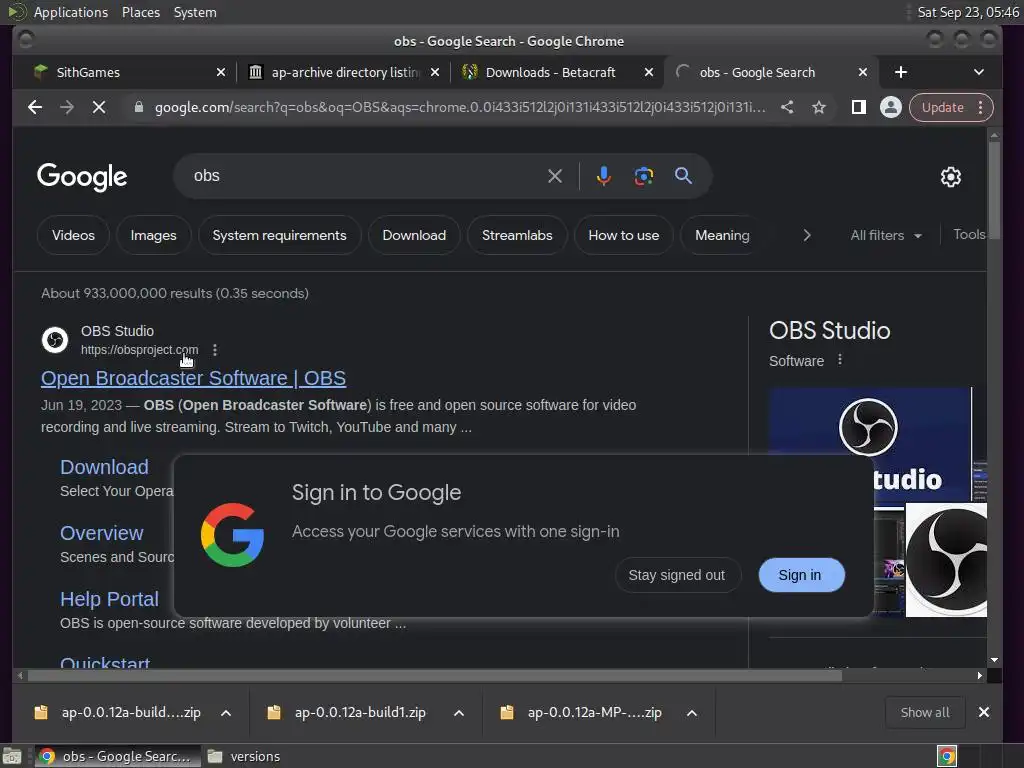Open the Applications menu
This screenshot has width=1024, height=768.
click(71, 12)
